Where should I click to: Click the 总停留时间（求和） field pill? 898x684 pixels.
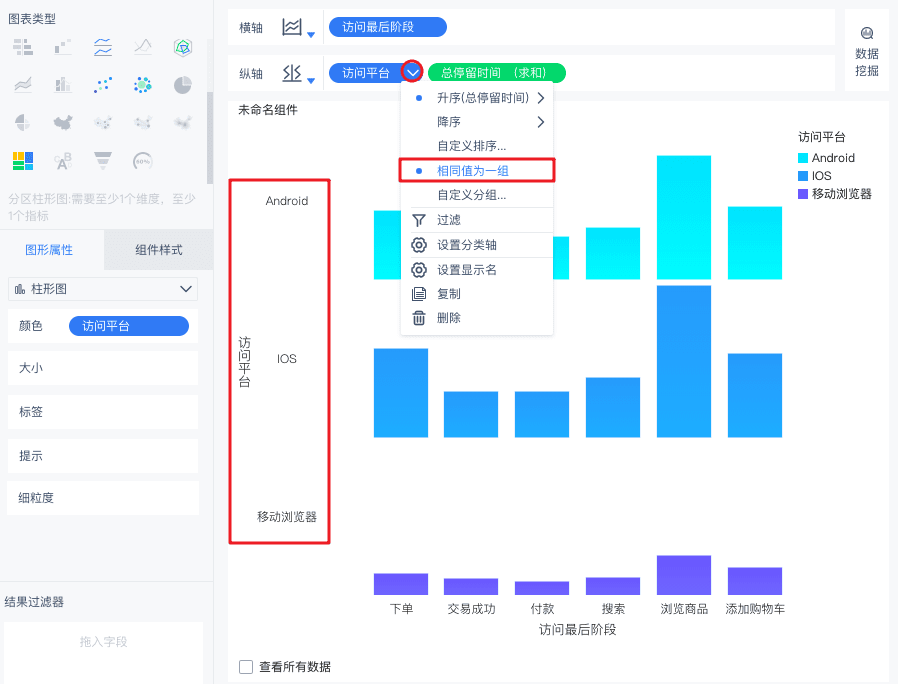[497, 73]
